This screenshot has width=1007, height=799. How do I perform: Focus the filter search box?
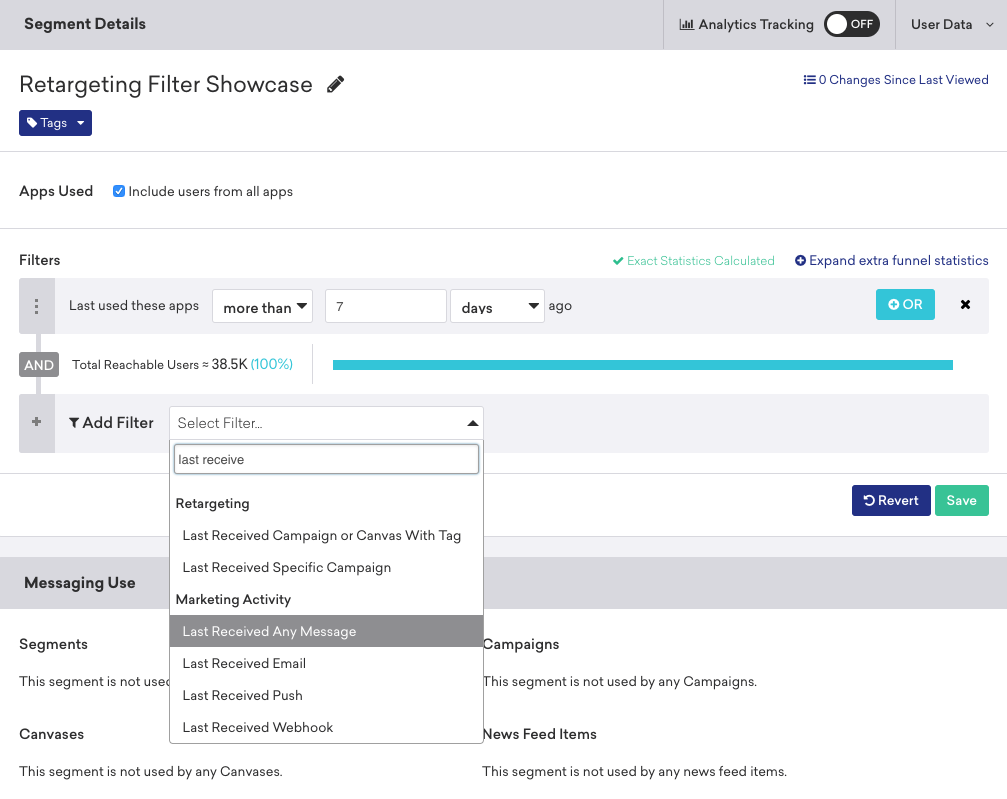point(326,459)
